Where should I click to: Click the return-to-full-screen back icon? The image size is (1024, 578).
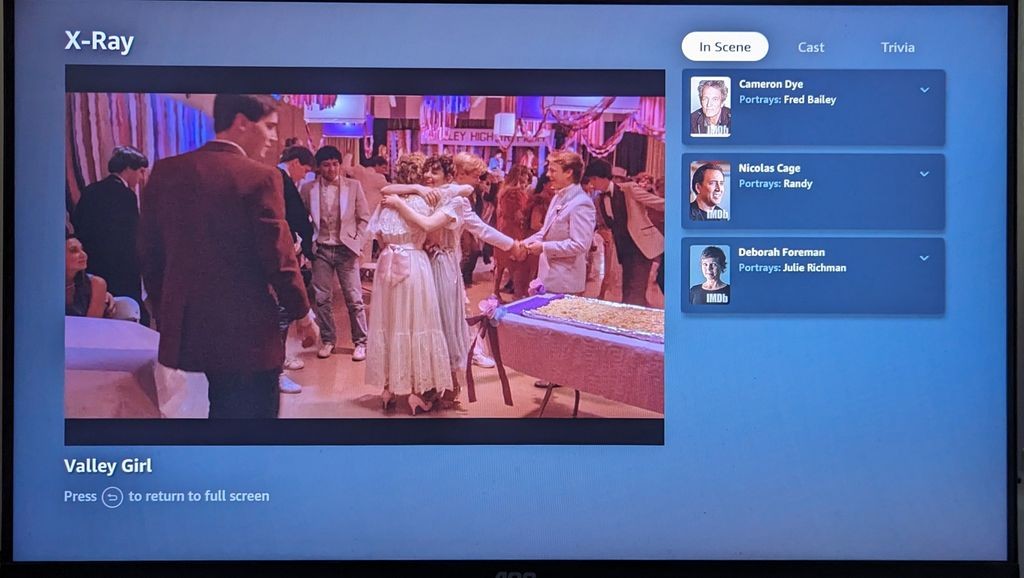[112, 497]
